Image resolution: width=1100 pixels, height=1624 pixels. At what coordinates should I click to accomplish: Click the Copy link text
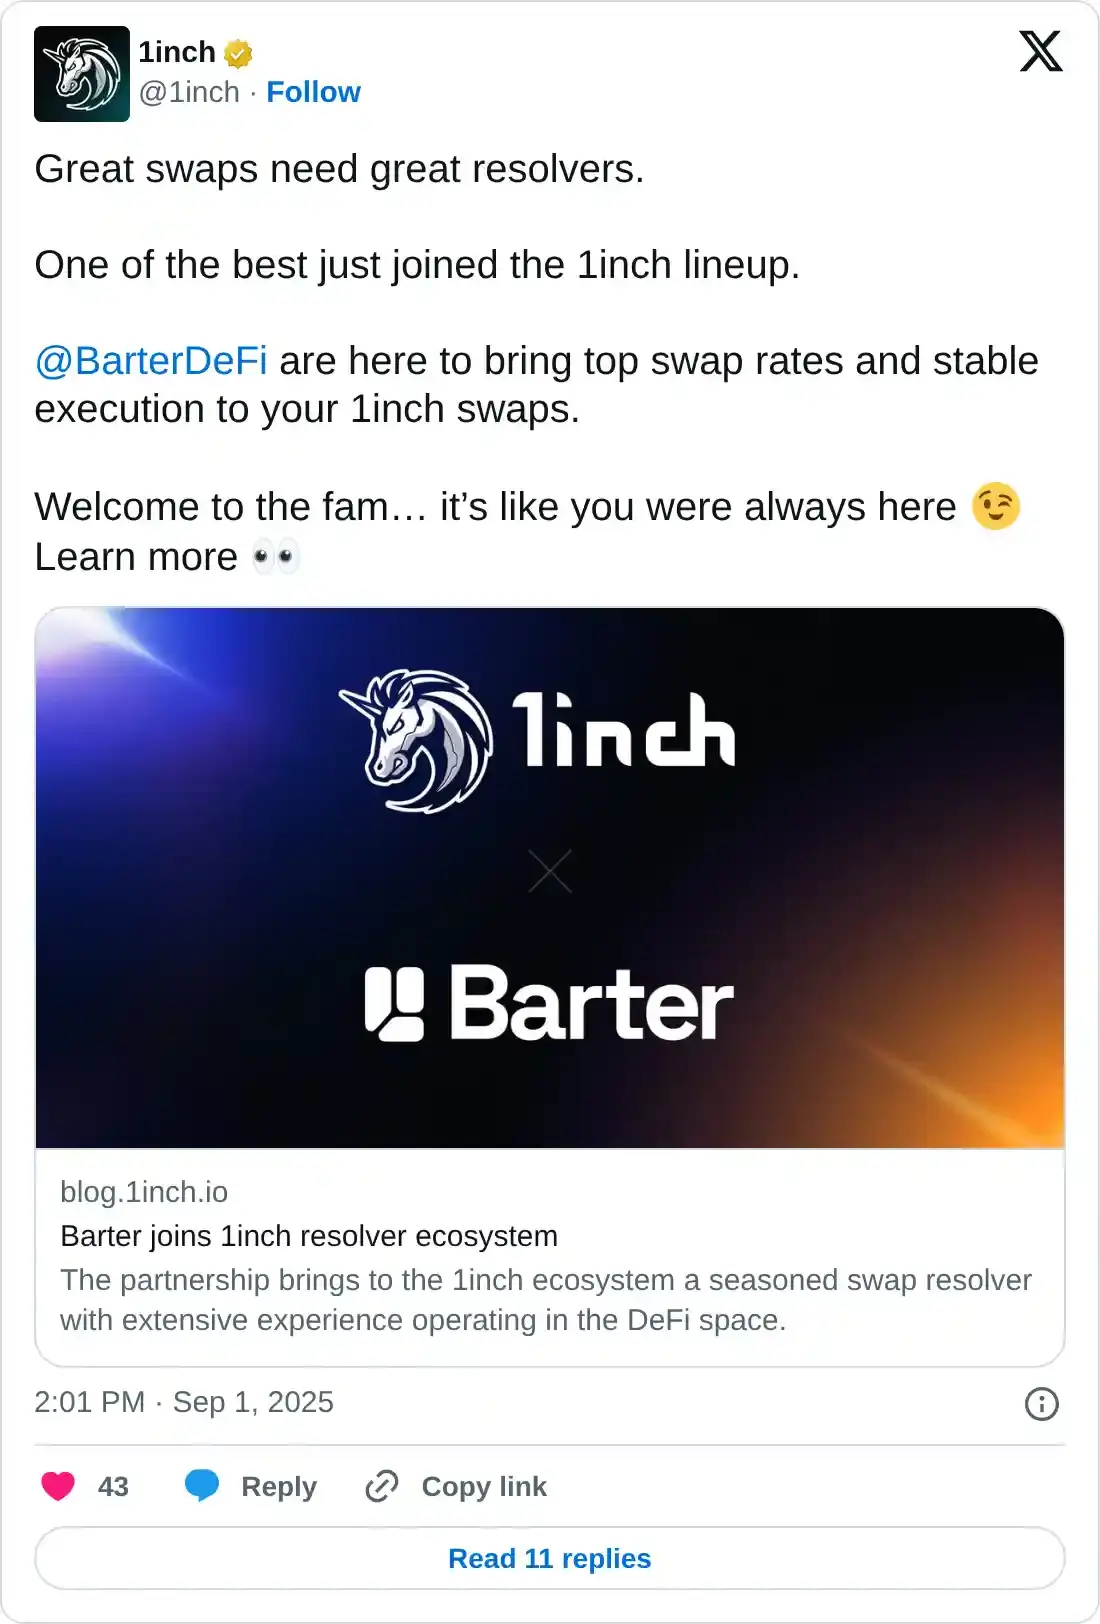[x=484, y=1487]
